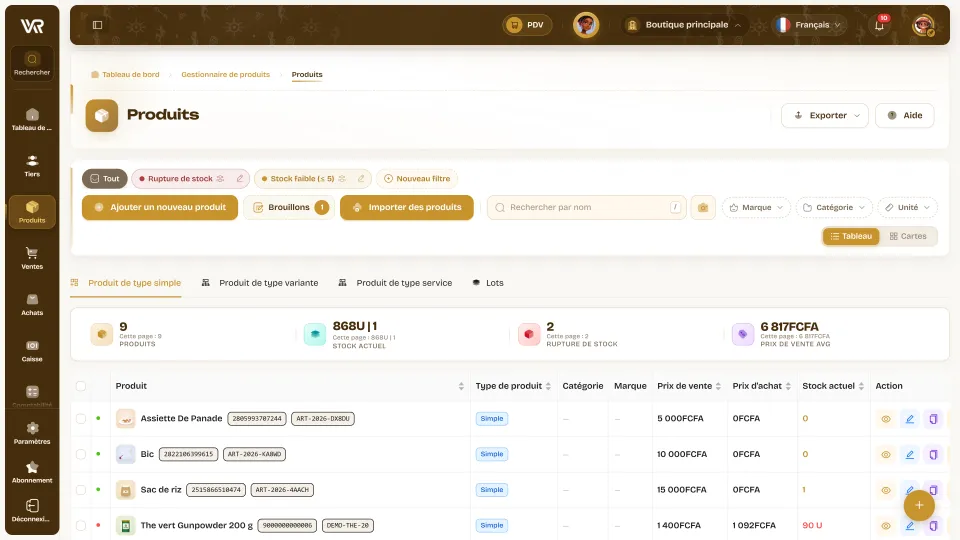The width and height of the screenshot is (960, 540).
Task: Open the Unité filter dropdown
Action: pyautogui.click(x=907, y=208)
